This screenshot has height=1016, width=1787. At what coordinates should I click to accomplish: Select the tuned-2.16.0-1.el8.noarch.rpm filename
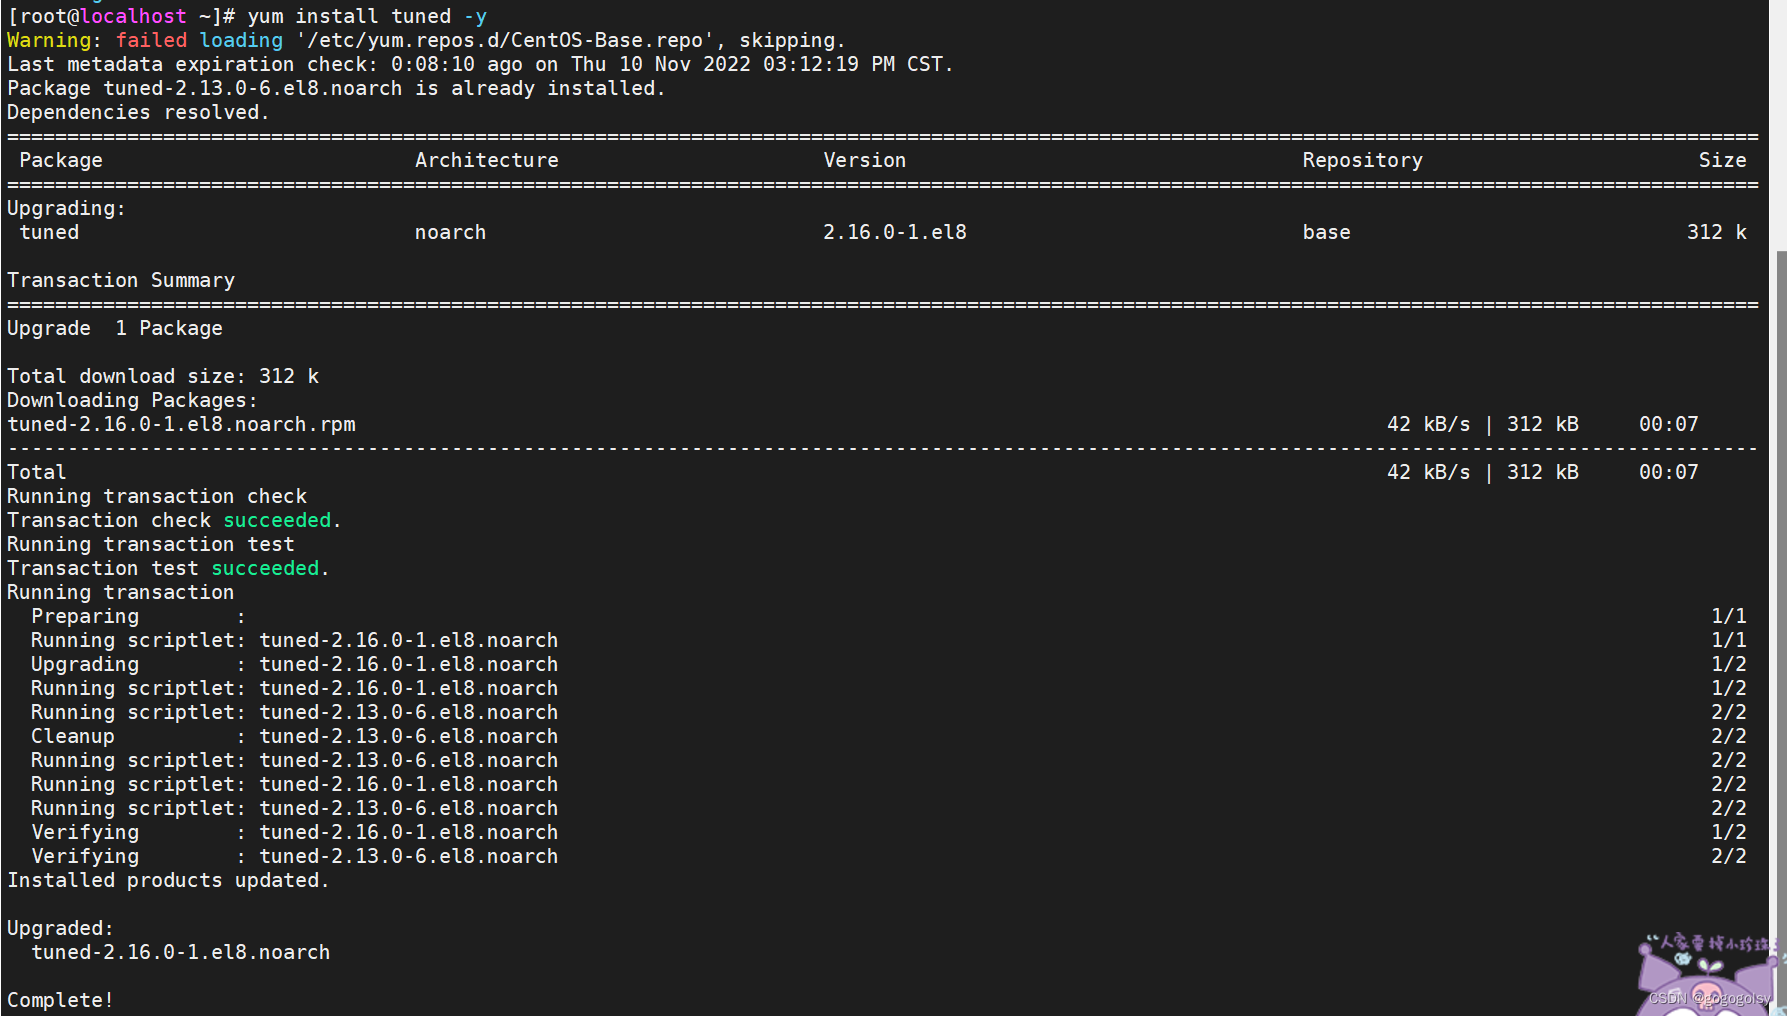point(180,424)
